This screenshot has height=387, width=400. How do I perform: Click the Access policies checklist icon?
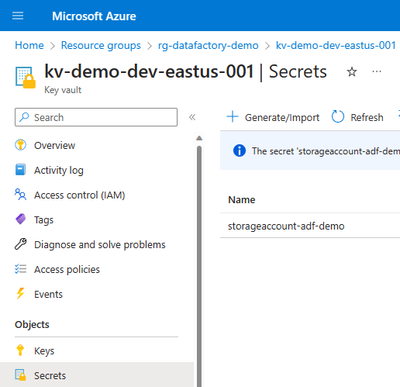(20, 269)
